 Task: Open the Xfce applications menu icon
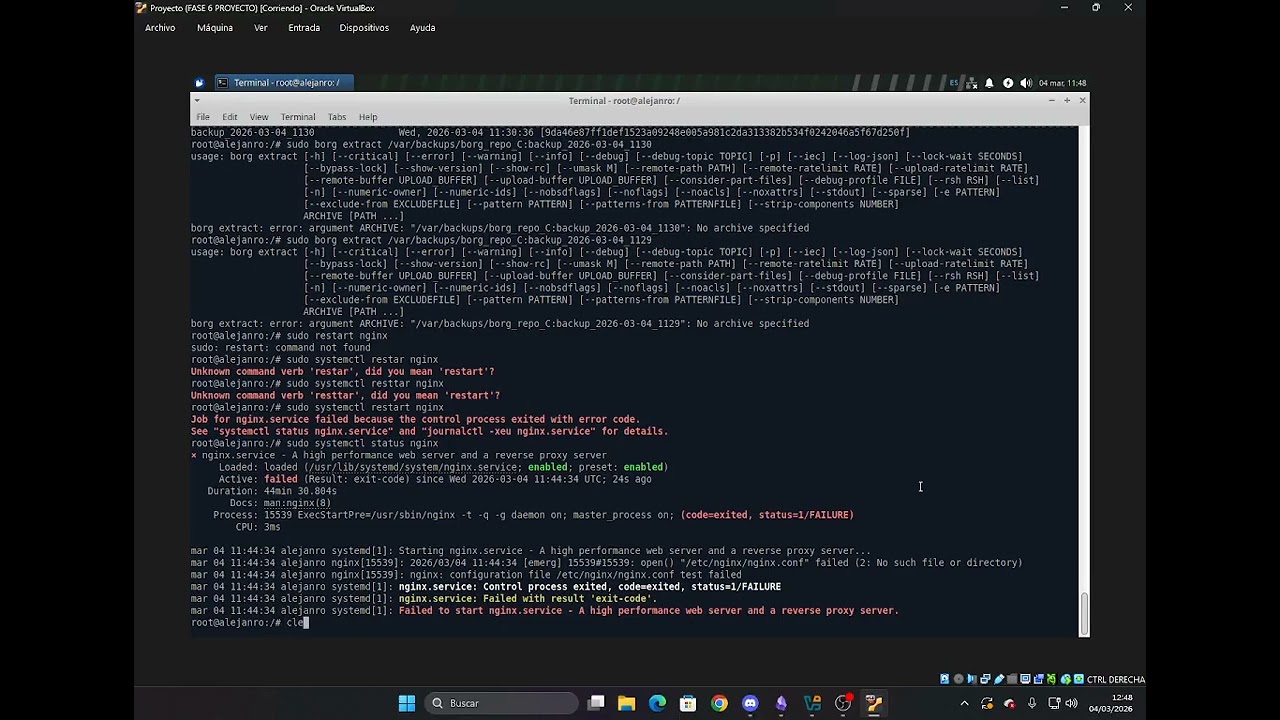(199, 83)
